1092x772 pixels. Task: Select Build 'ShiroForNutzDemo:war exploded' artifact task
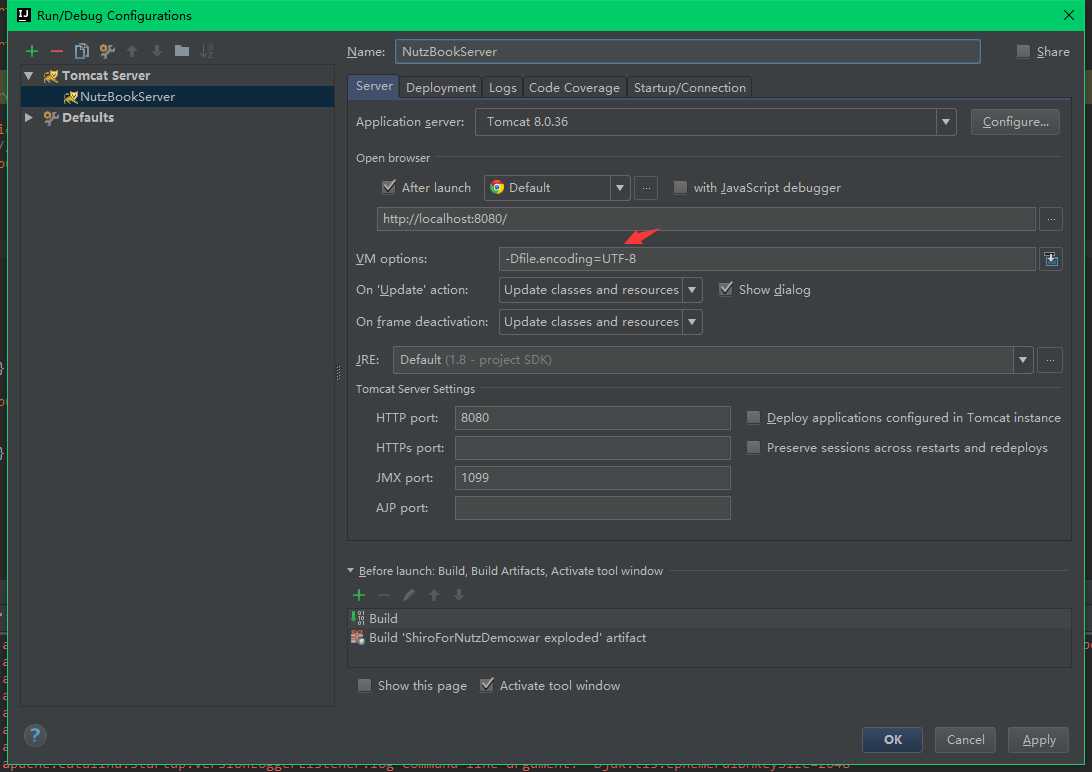(x=708, y=638)
